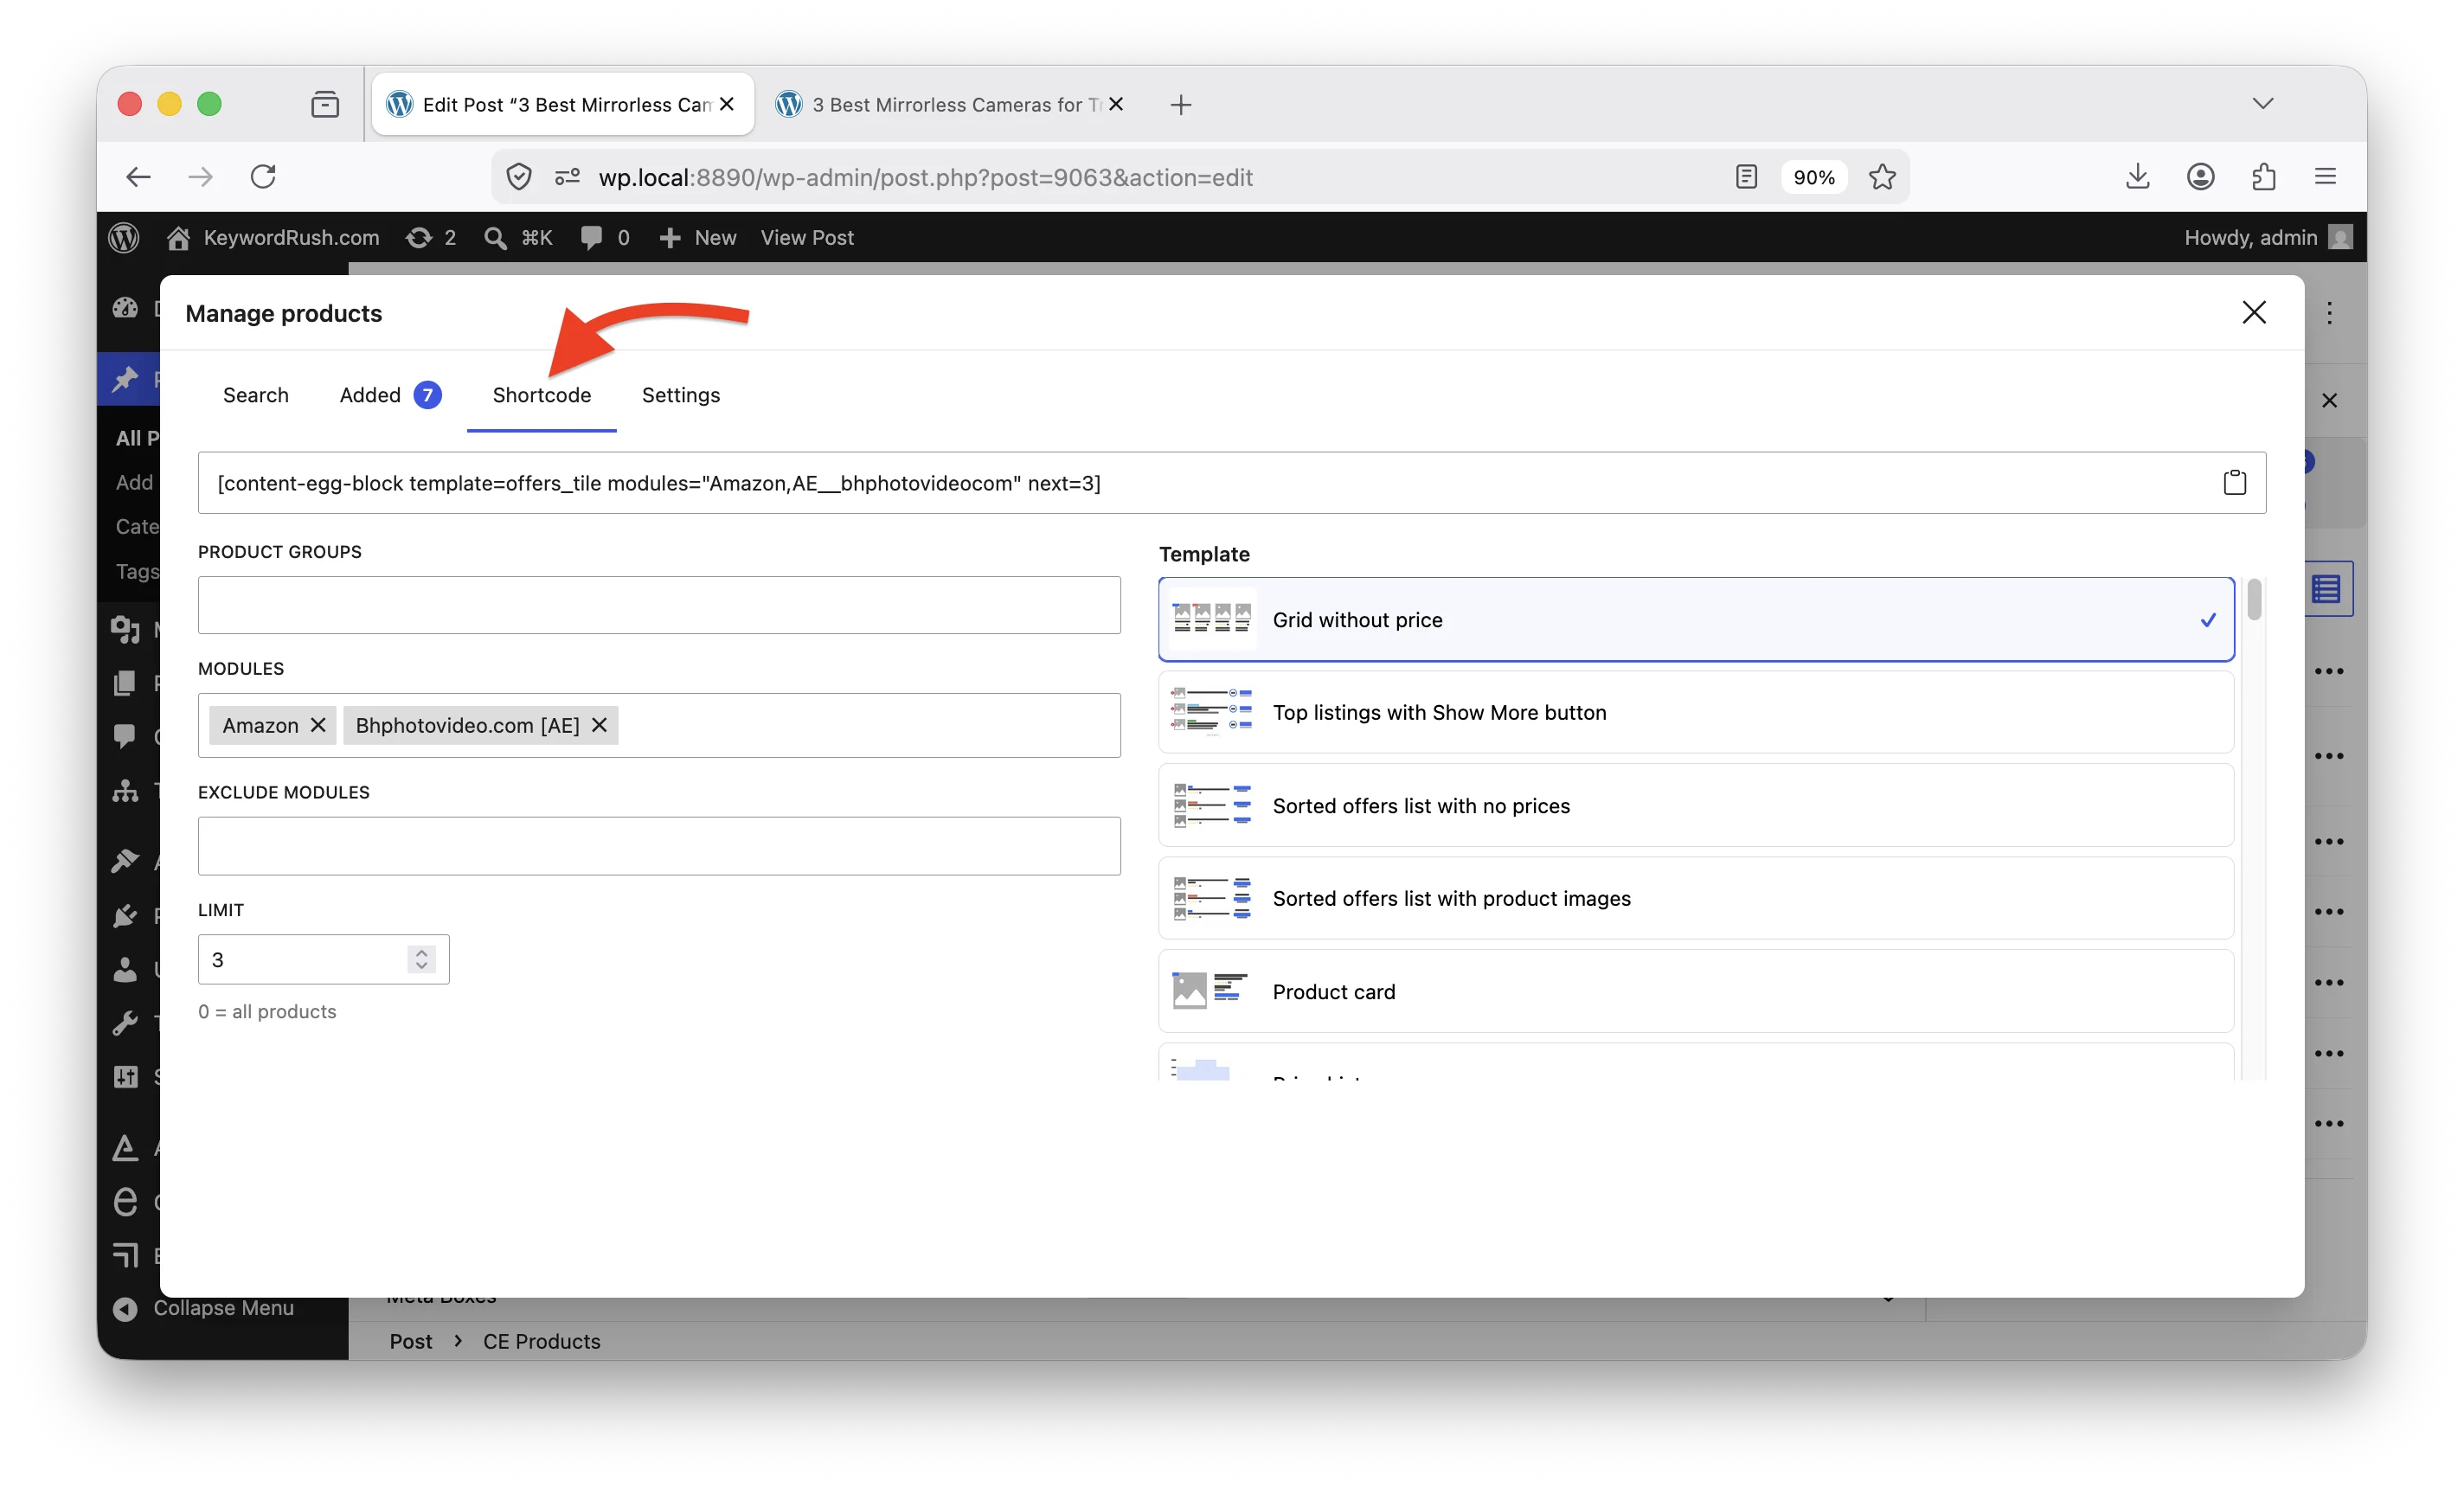The width and height of the screenshot is (2464, 1488).
Task: Close the Edit Post browser tab
Action: click(727, 104)
